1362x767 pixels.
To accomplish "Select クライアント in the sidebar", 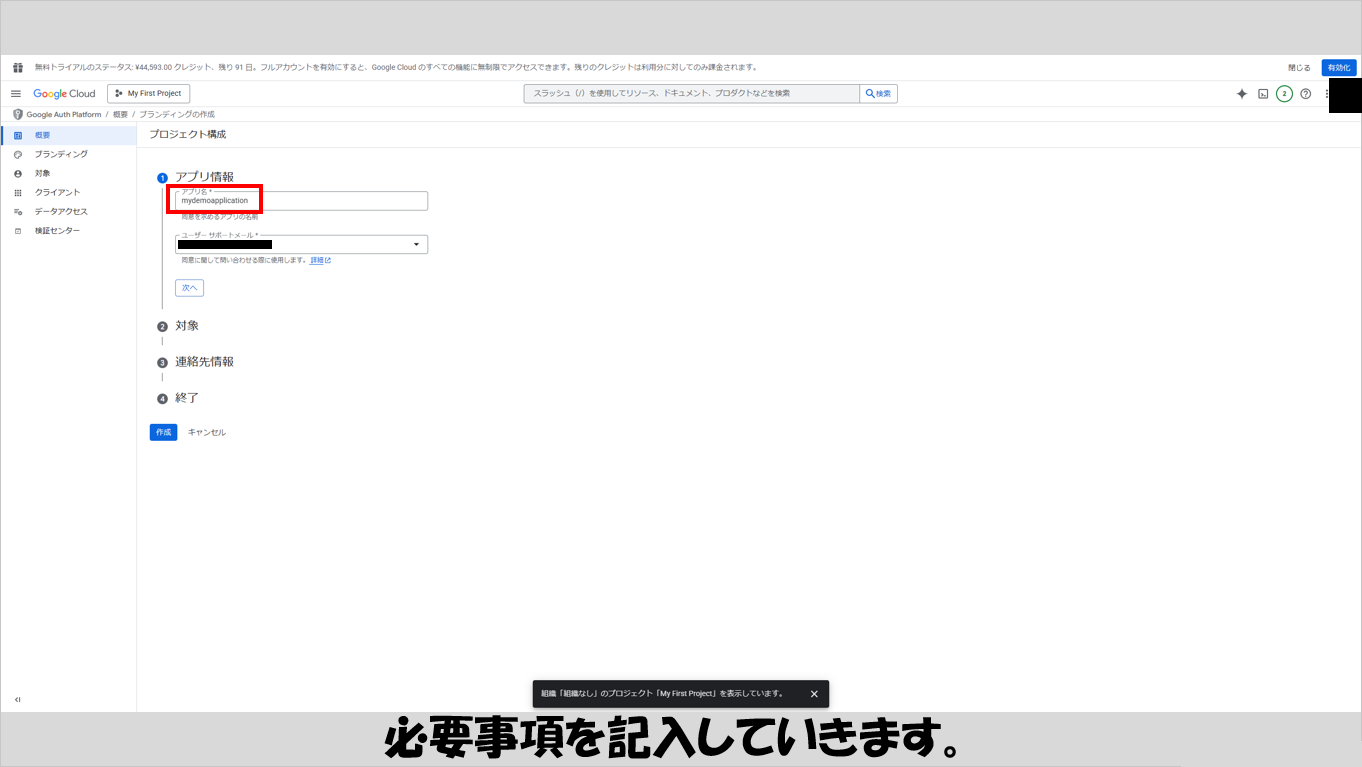I will (x=57, y=192).
